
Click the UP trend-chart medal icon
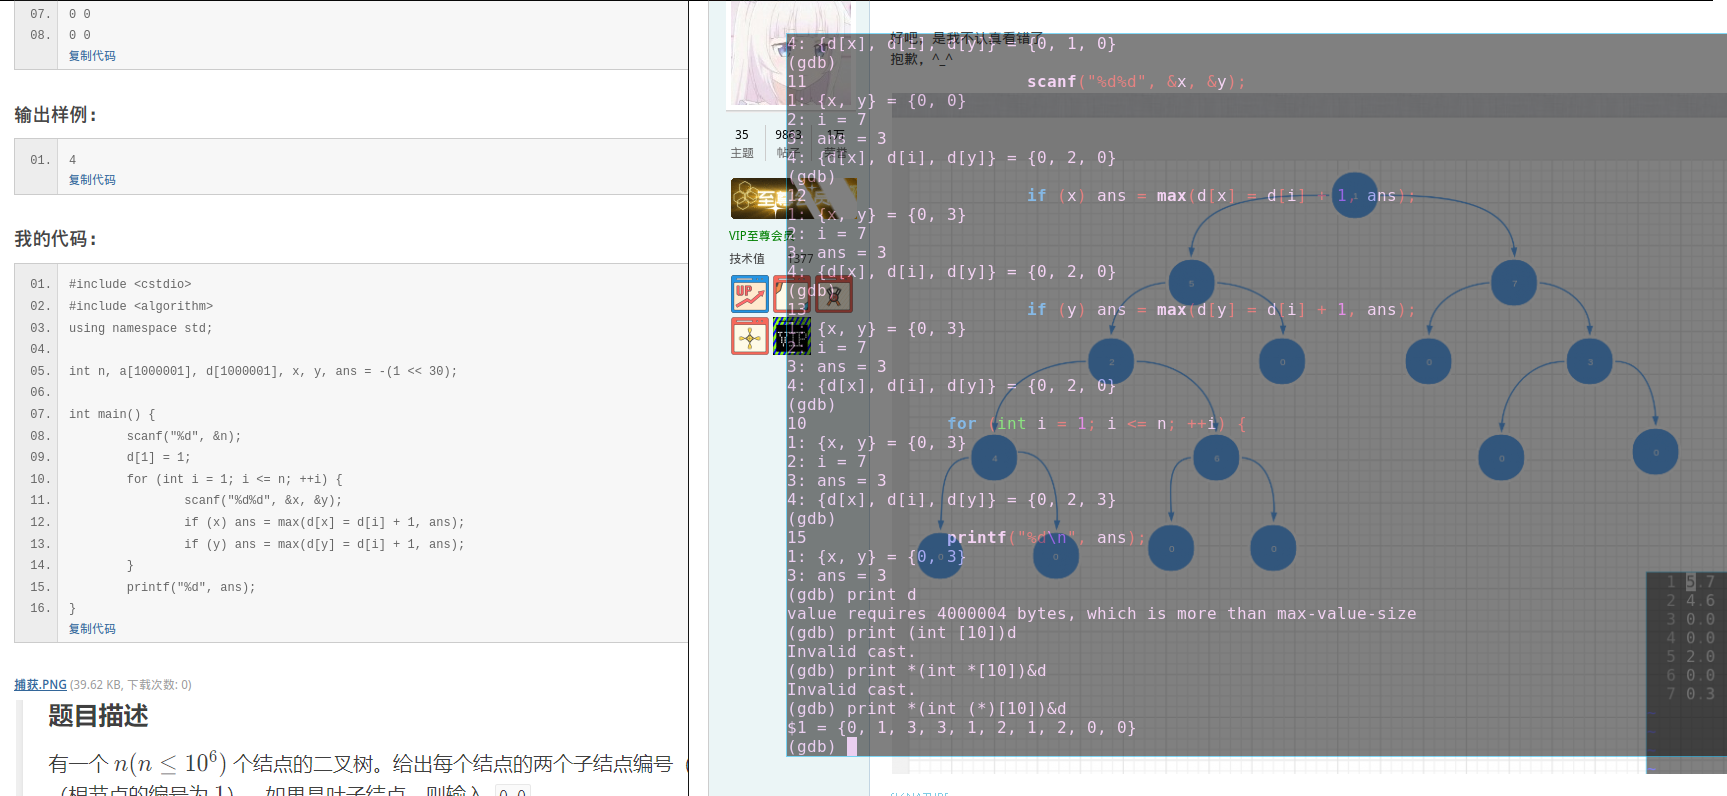(x=750, y=294)
